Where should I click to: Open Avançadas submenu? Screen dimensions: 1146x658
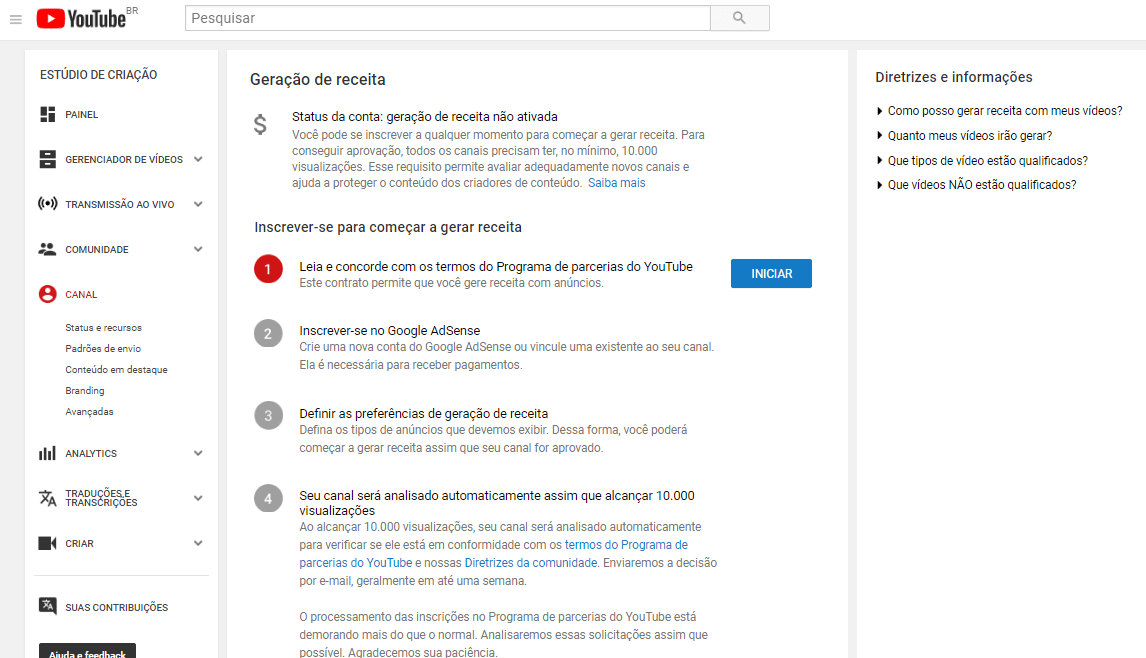click(x=89, y=412)
